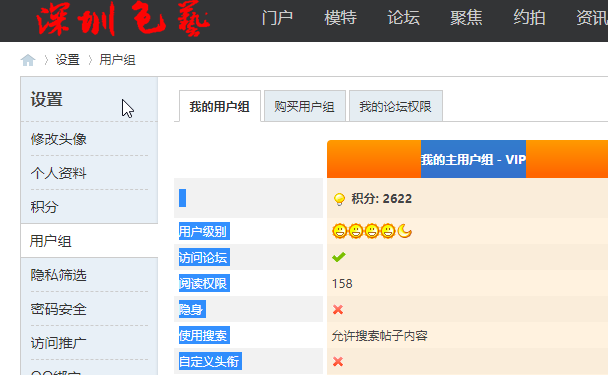608x375 pixels.
Task: Open the 聚焦 nav item
Action: point(466,18)
